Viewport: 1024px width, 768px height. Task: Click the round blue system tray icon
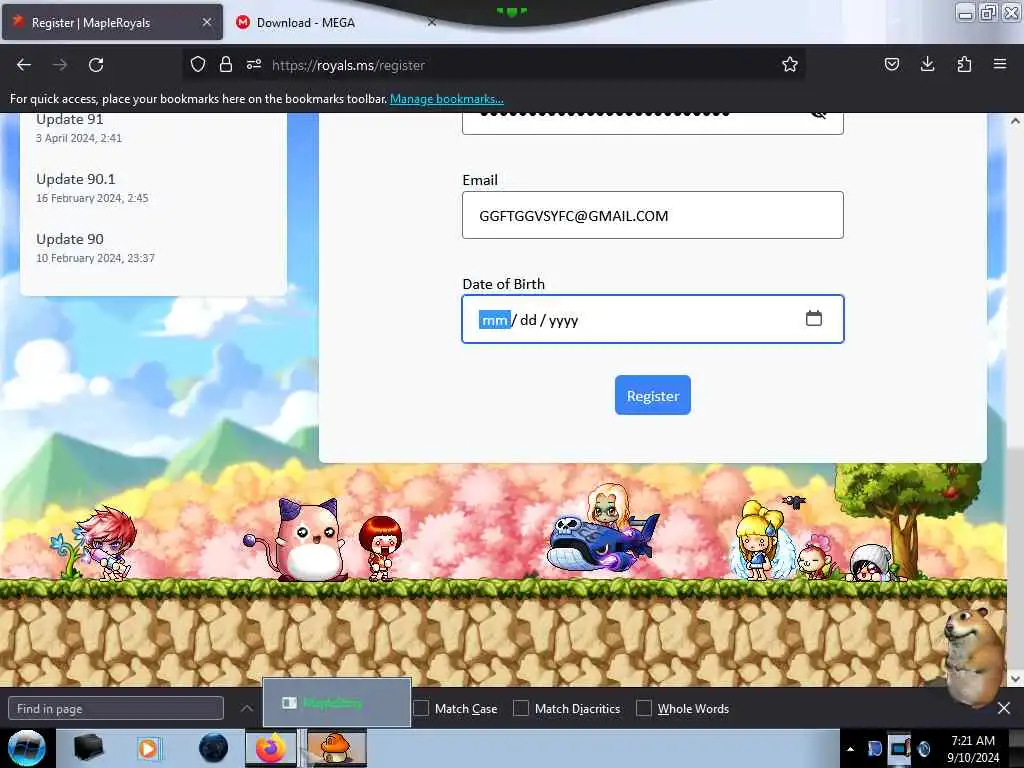tap(924, 749)
